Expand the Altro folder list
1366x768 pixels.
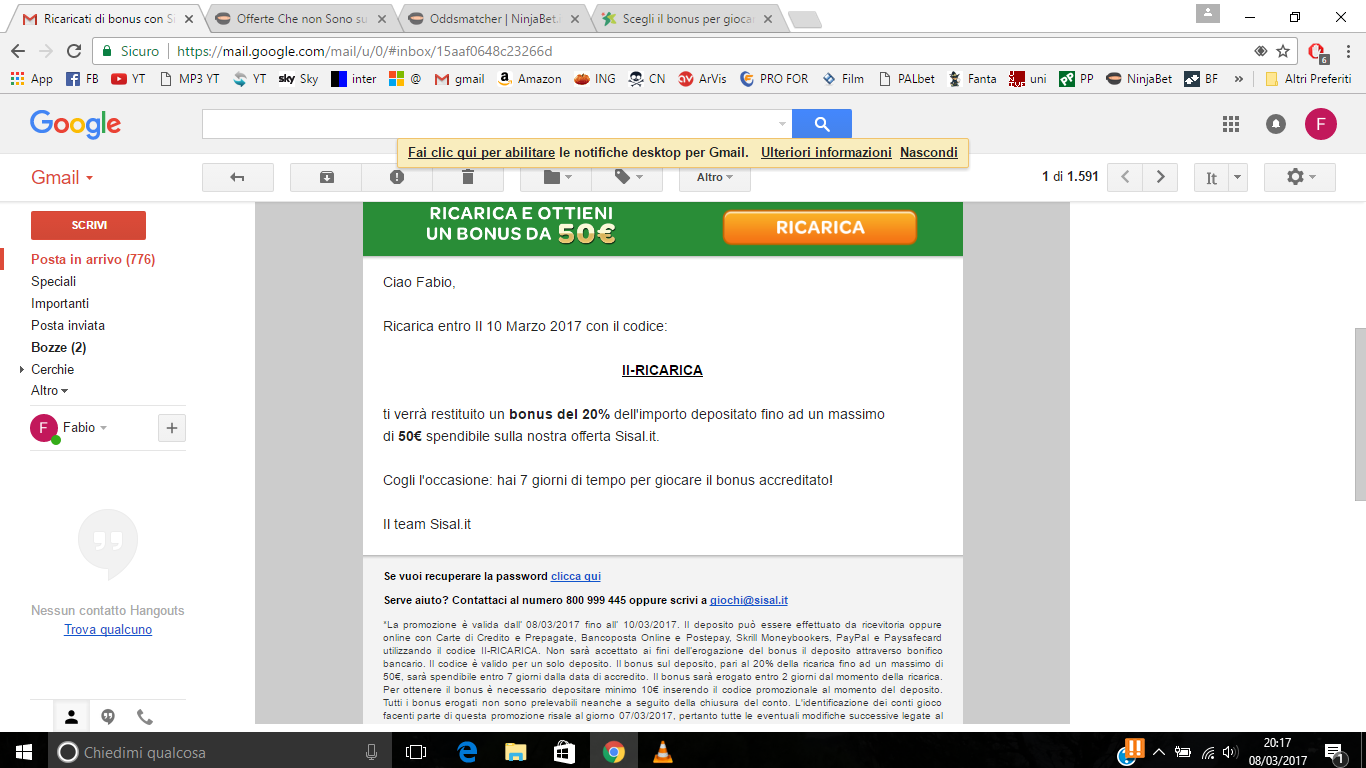[x=50, y=391]
